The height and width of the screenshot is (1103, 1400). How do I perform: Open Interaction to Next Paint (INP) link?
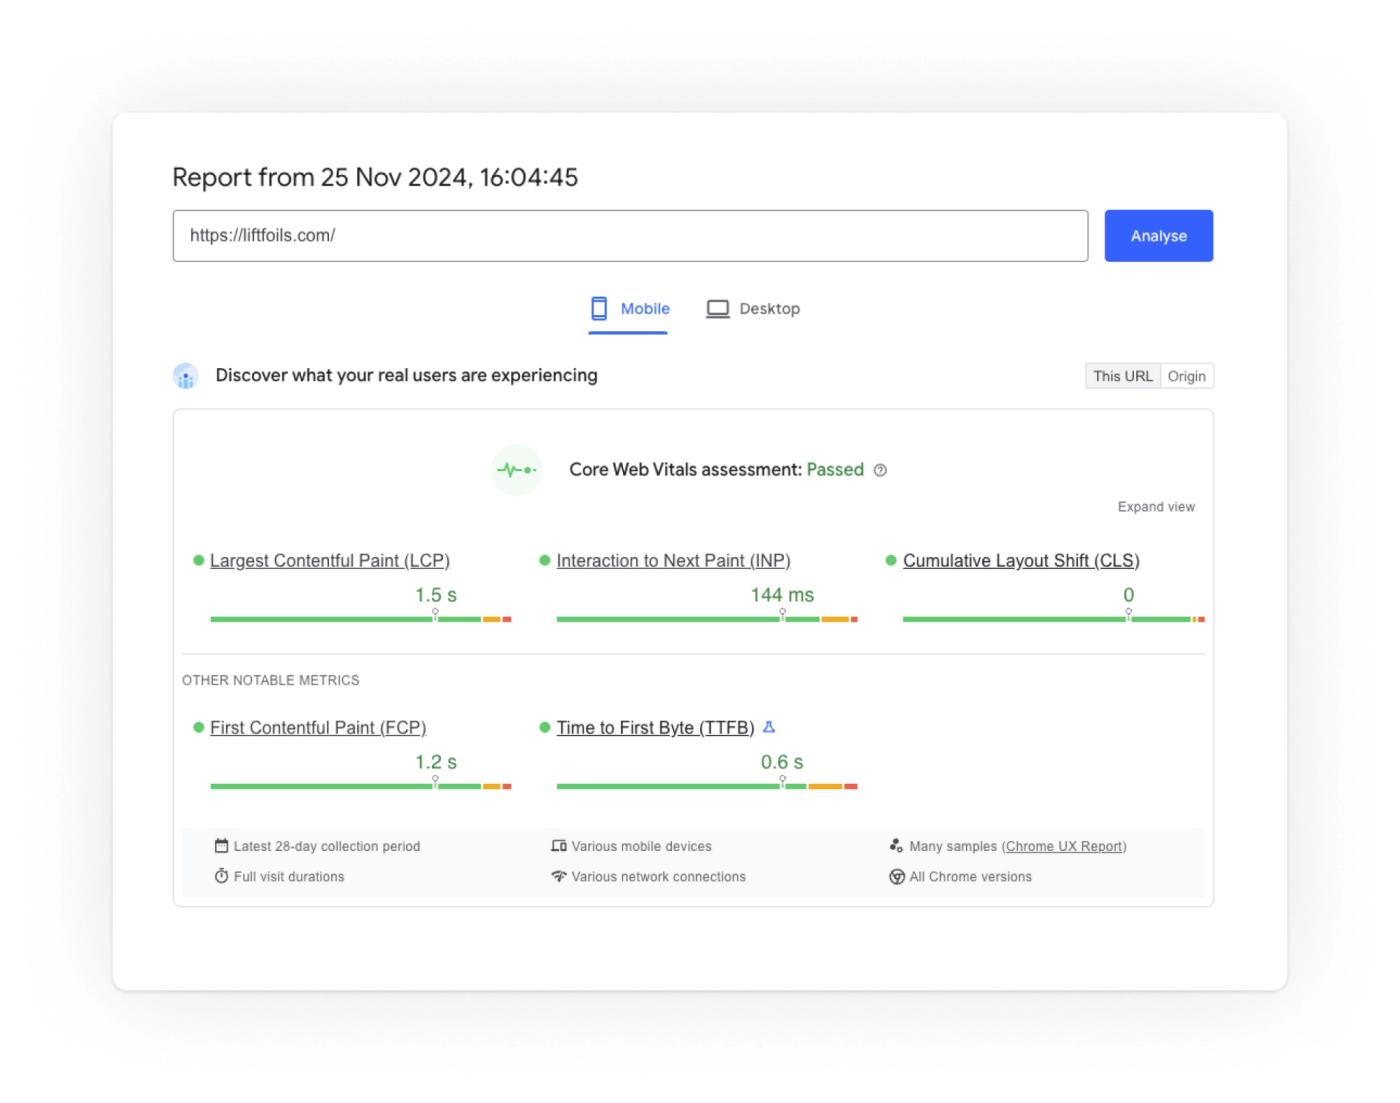click(x=673, y=561)
